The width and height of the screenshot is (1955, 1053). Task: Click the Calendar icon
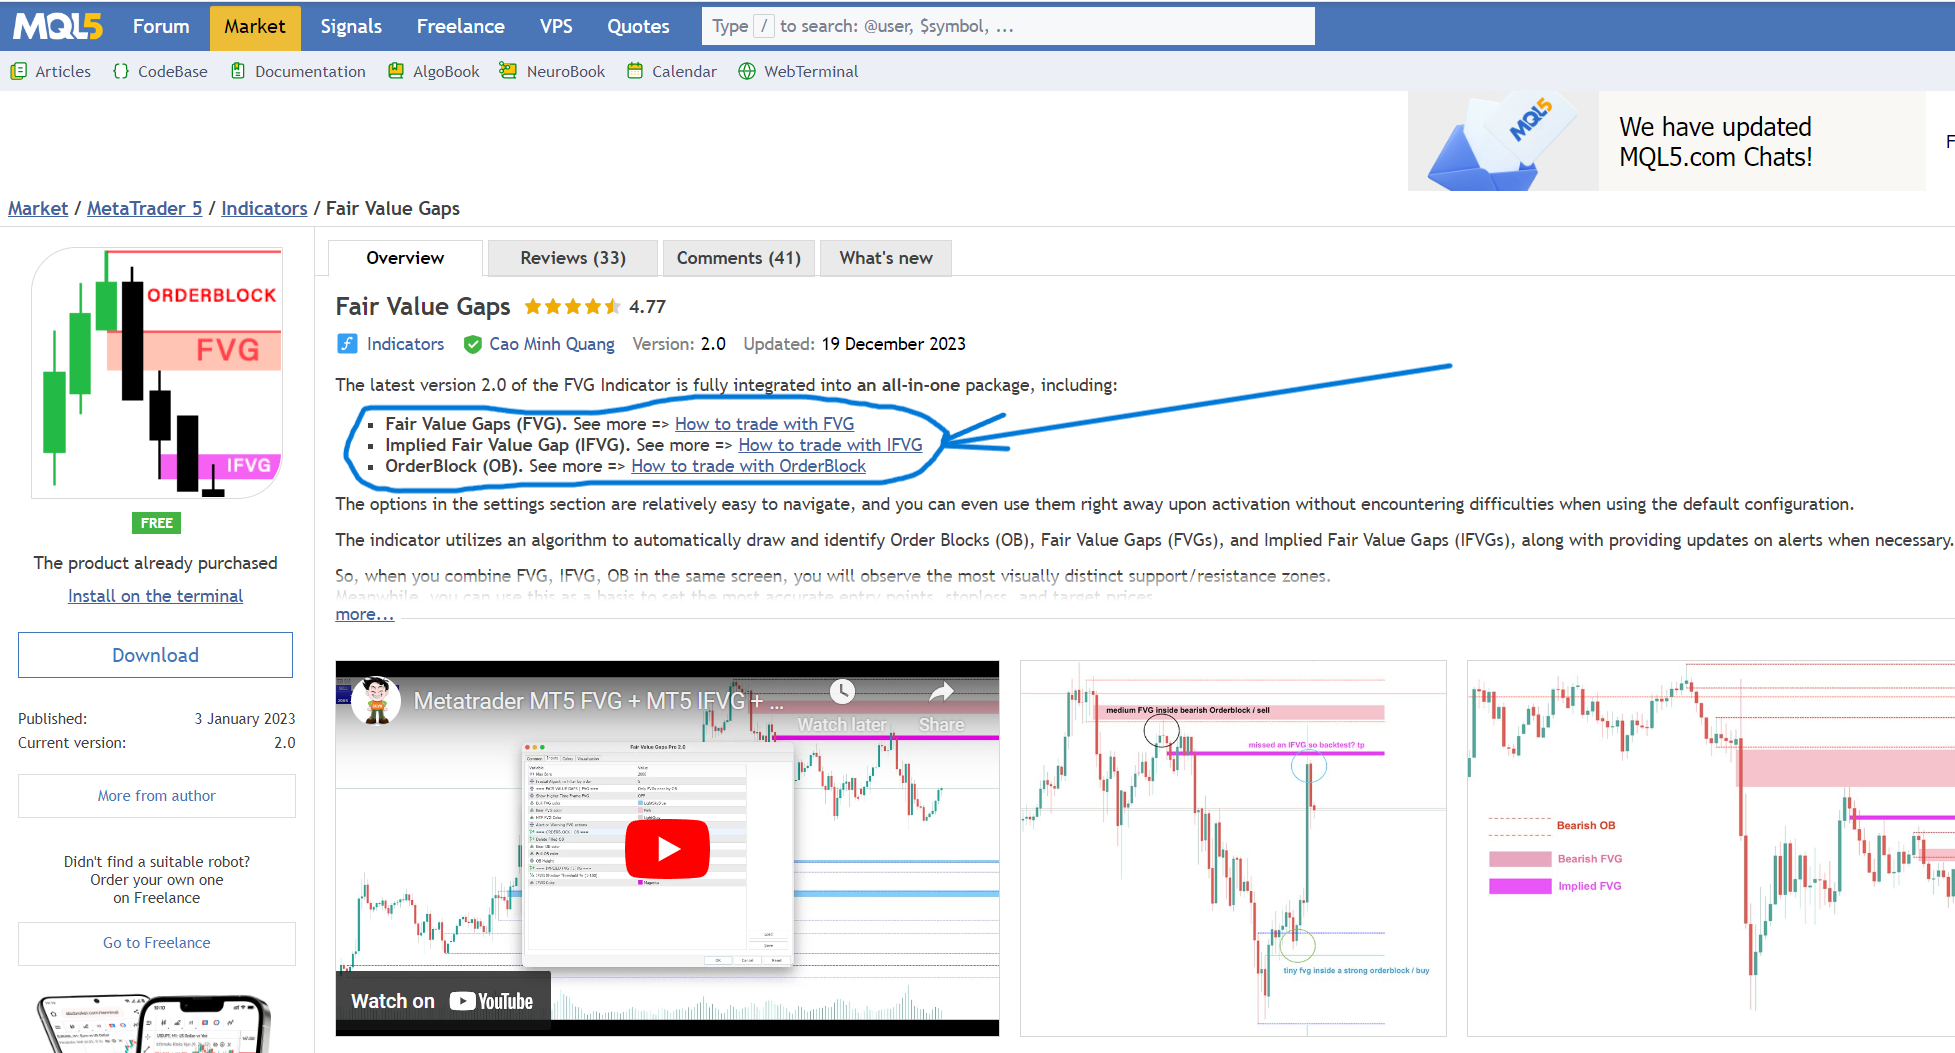click(635, 71)
